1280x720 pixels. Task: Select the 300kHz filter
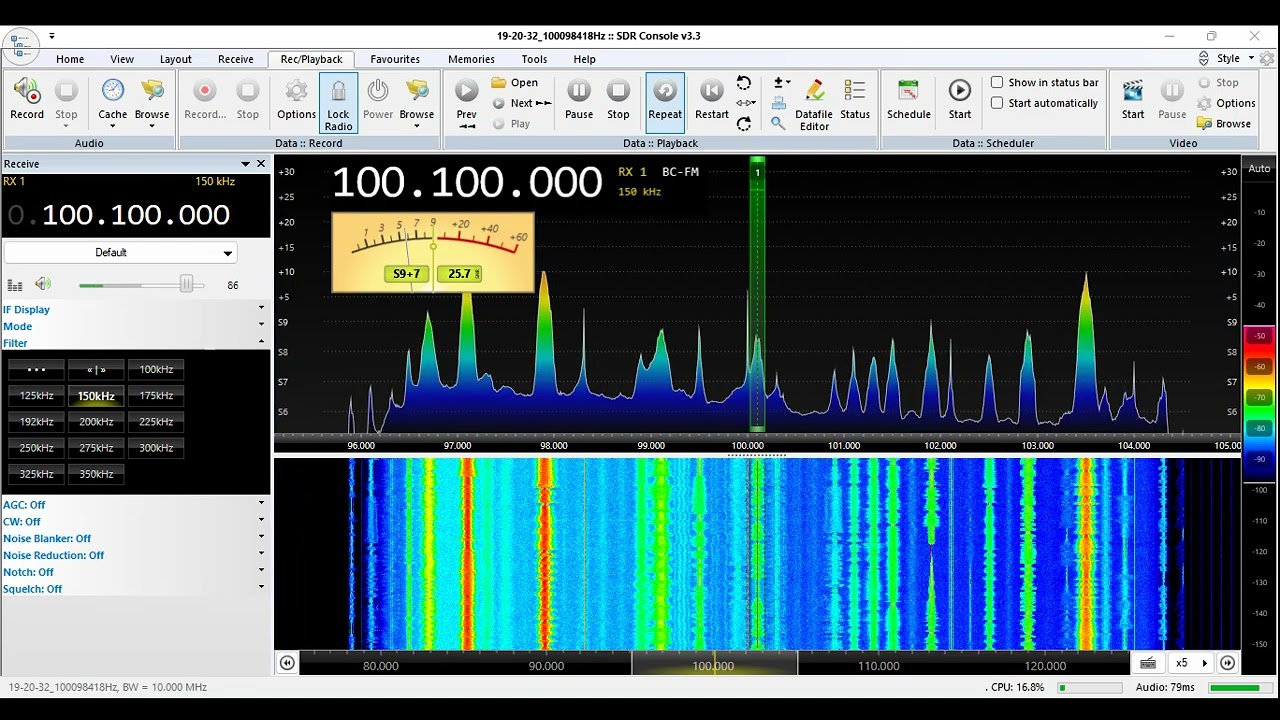pos(156,448)
